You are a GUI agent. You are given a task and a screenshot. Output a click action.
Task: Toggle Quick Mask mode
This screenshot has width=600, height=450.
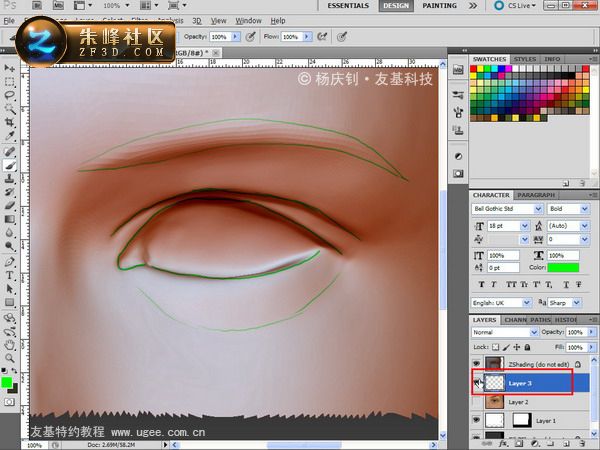click(x=9, y=402)
